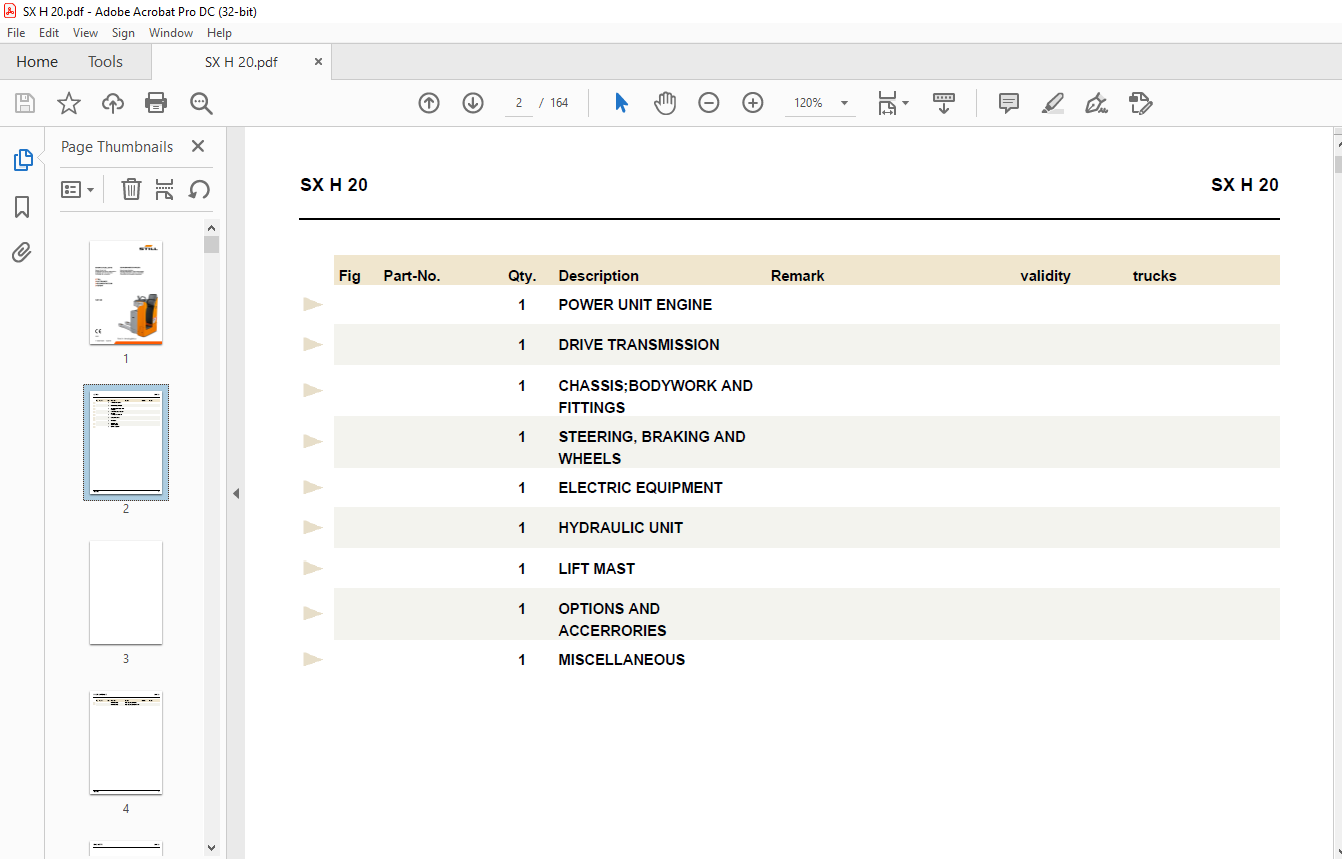Open the Page Thumbnails sidebar icon
The width and height of the screenshot is (1342, 859).
(22, 160)
